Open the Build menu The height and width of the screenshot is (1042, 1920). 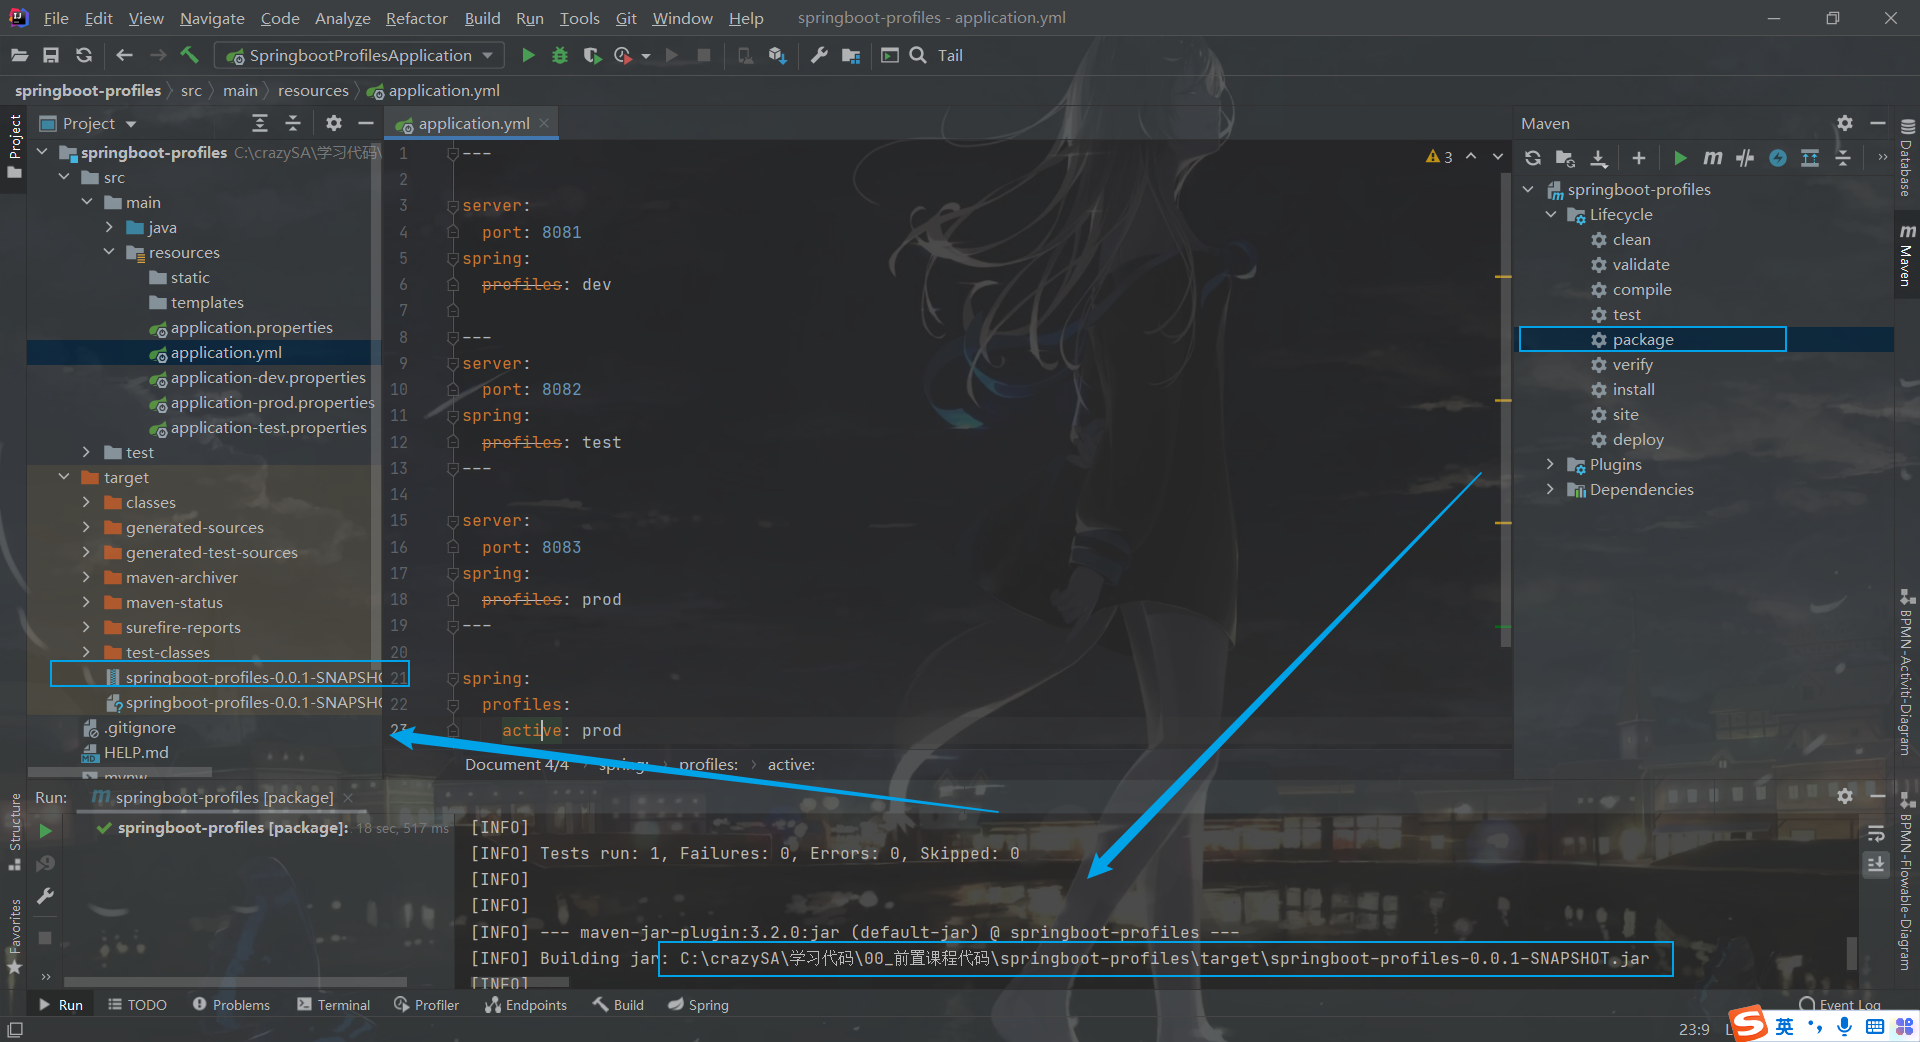[x=482, y=18]
